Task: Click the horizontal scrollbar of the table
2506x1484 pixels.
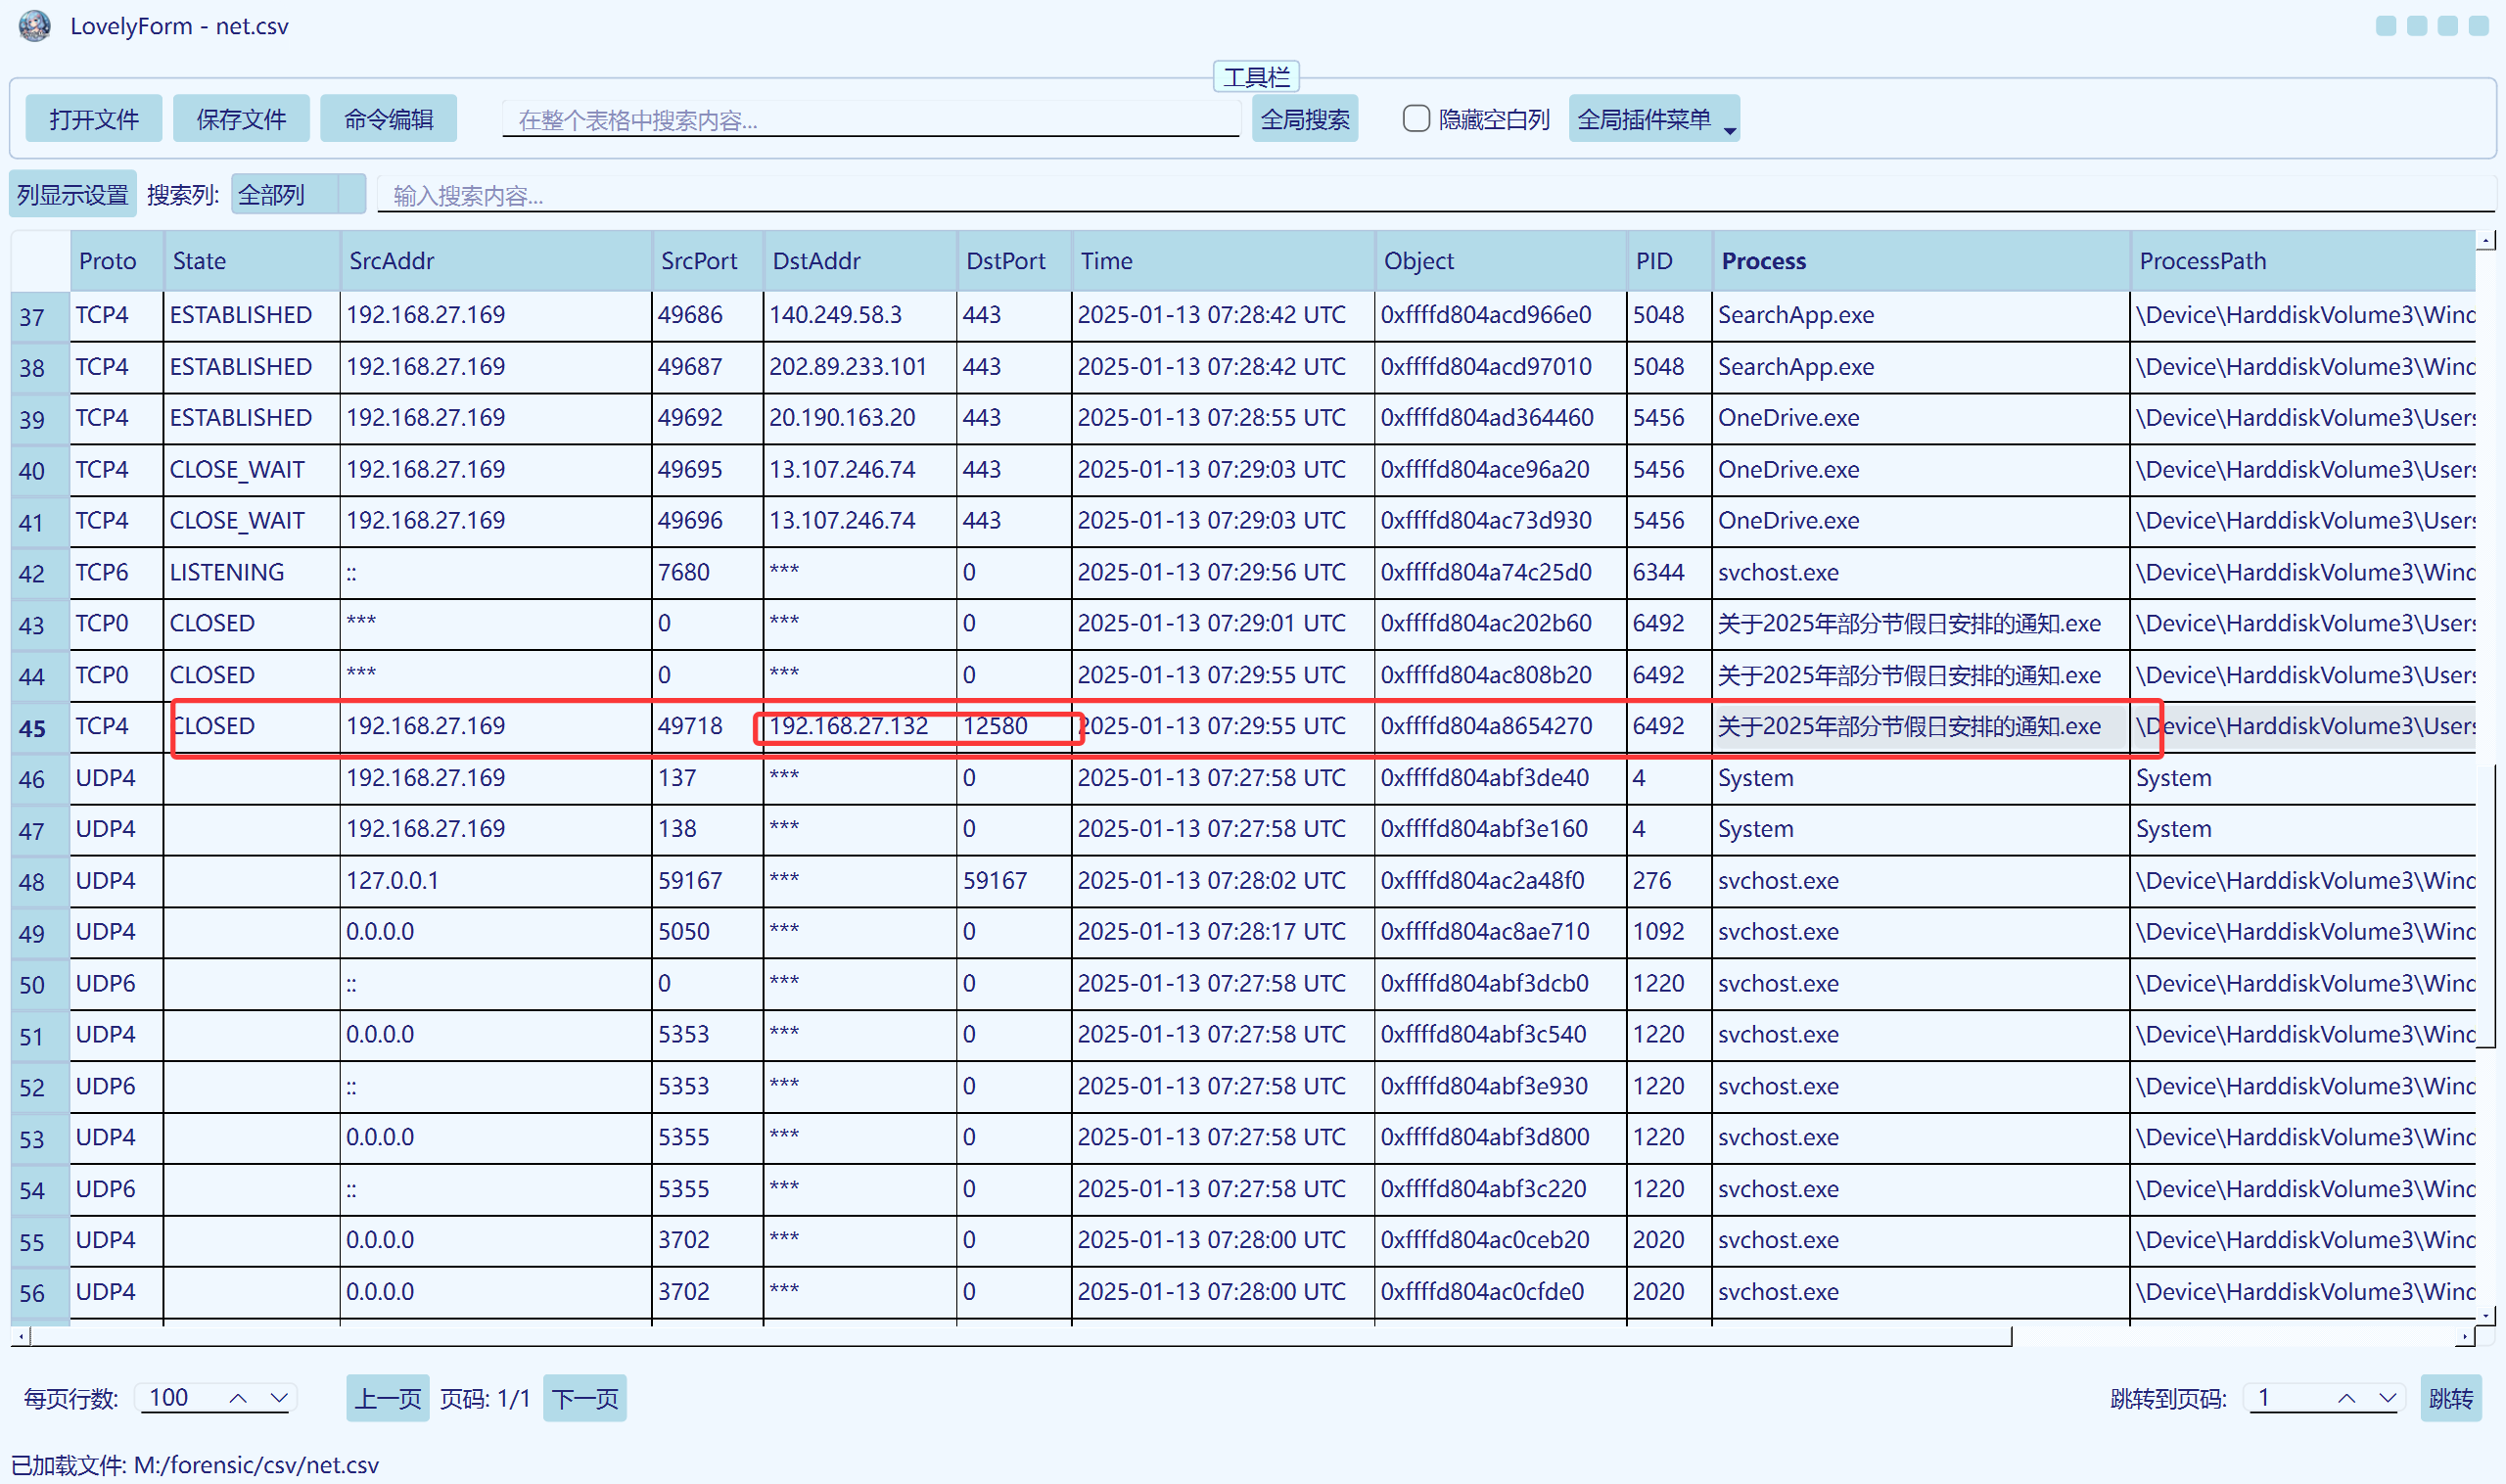Action: click(x=1020, y=1337)
